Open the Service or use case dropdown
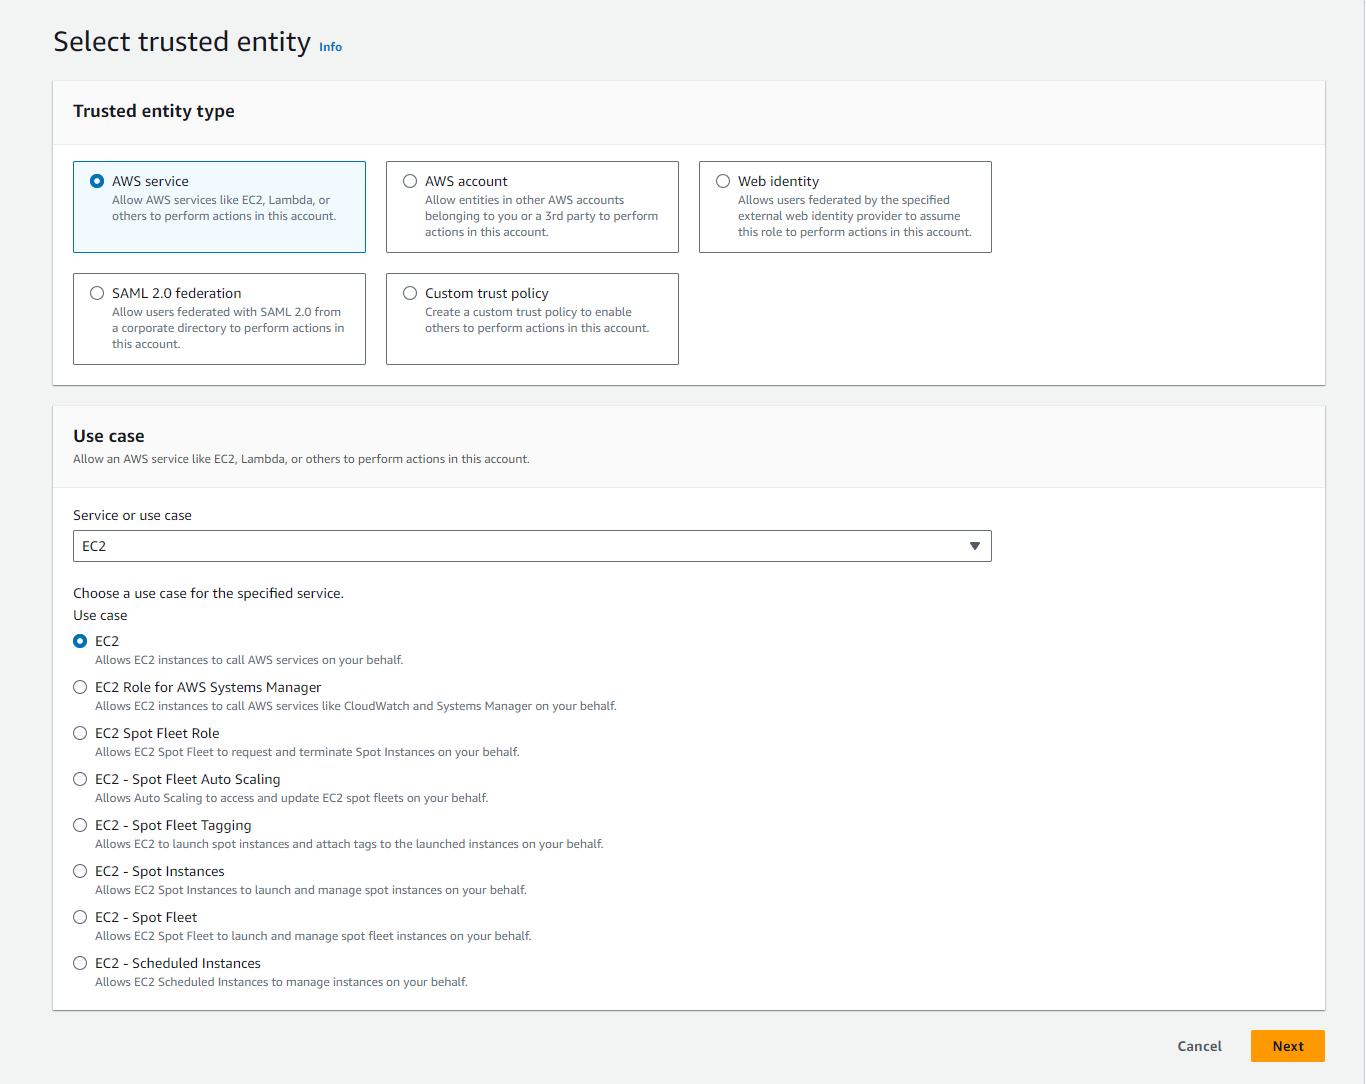This screenshot has height=1084, width=1366. (532, 546)
